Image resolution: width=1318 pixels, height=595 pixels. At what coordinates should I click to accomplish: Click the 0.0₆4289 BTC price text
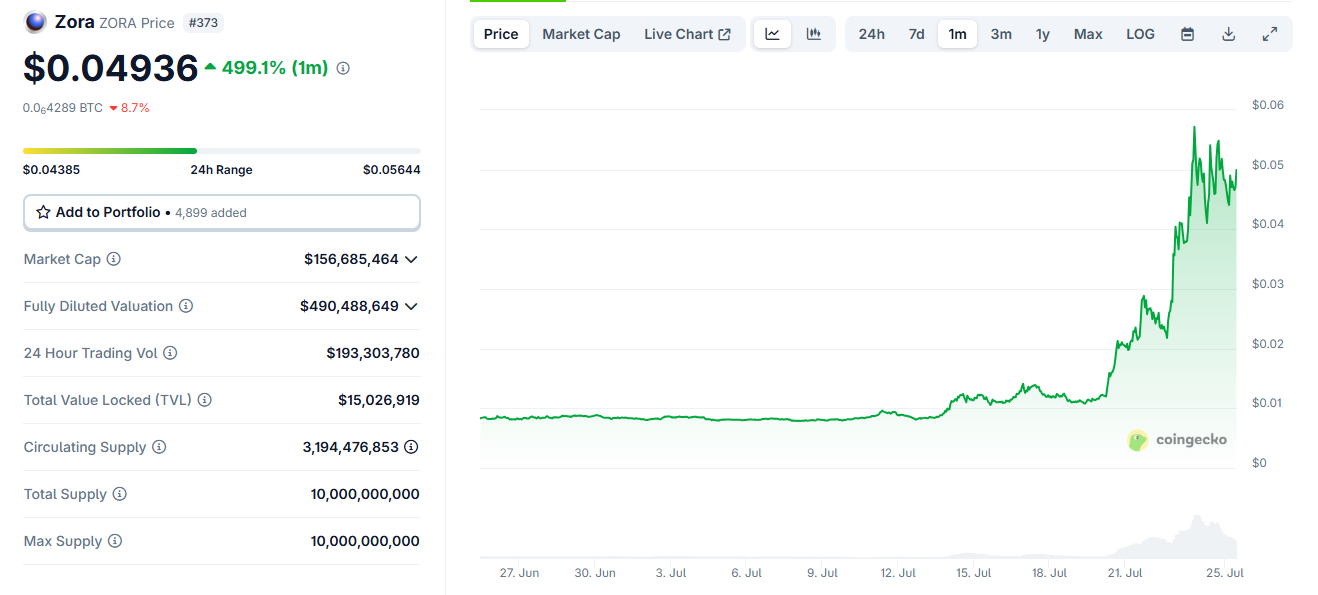coord(63,108)
